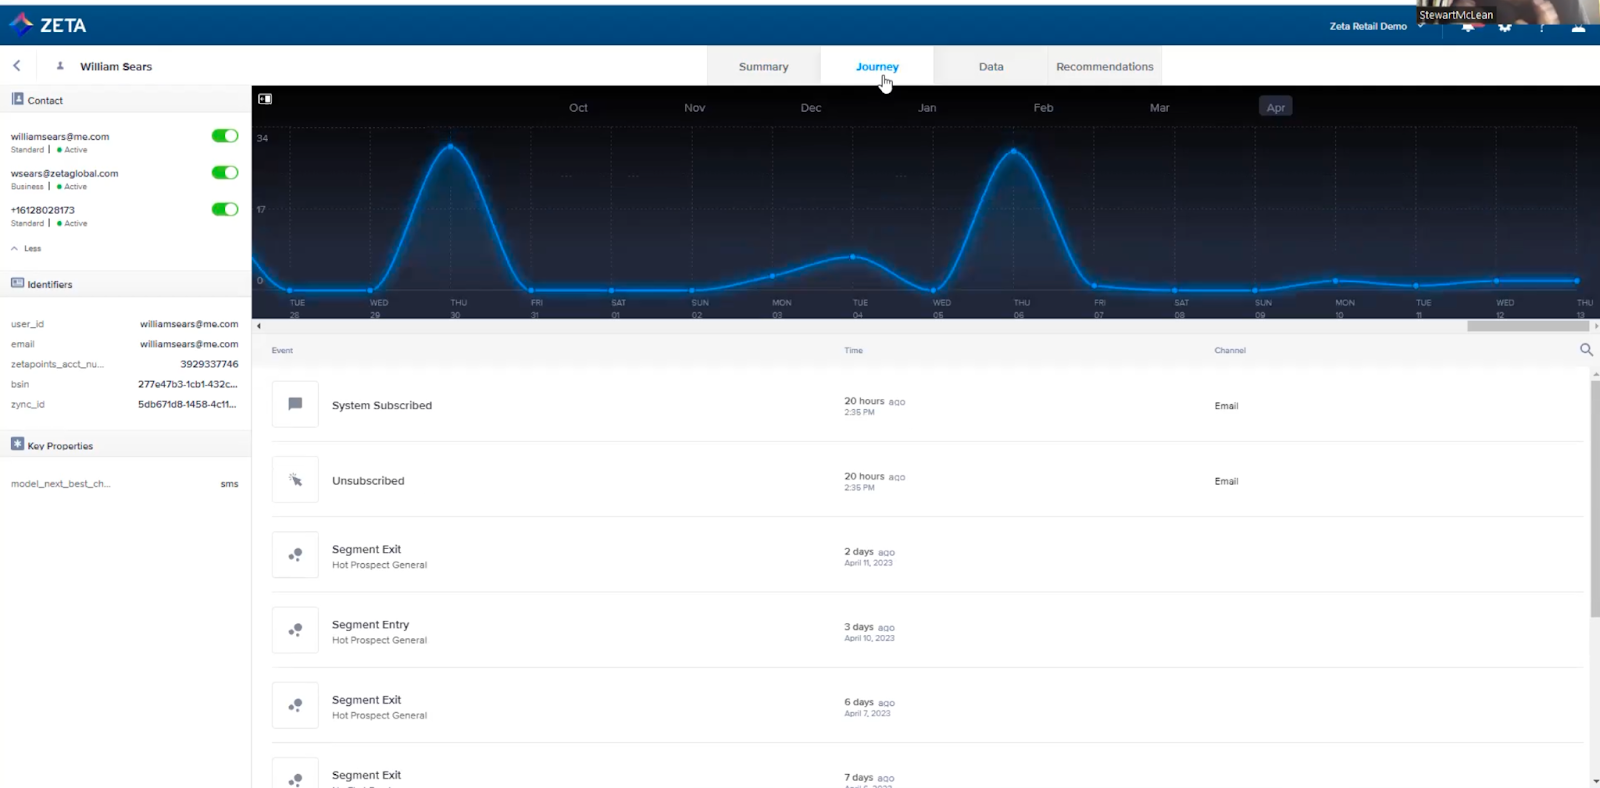
Task: Click the Key Properties star icon
Action: tap(17, 444)
